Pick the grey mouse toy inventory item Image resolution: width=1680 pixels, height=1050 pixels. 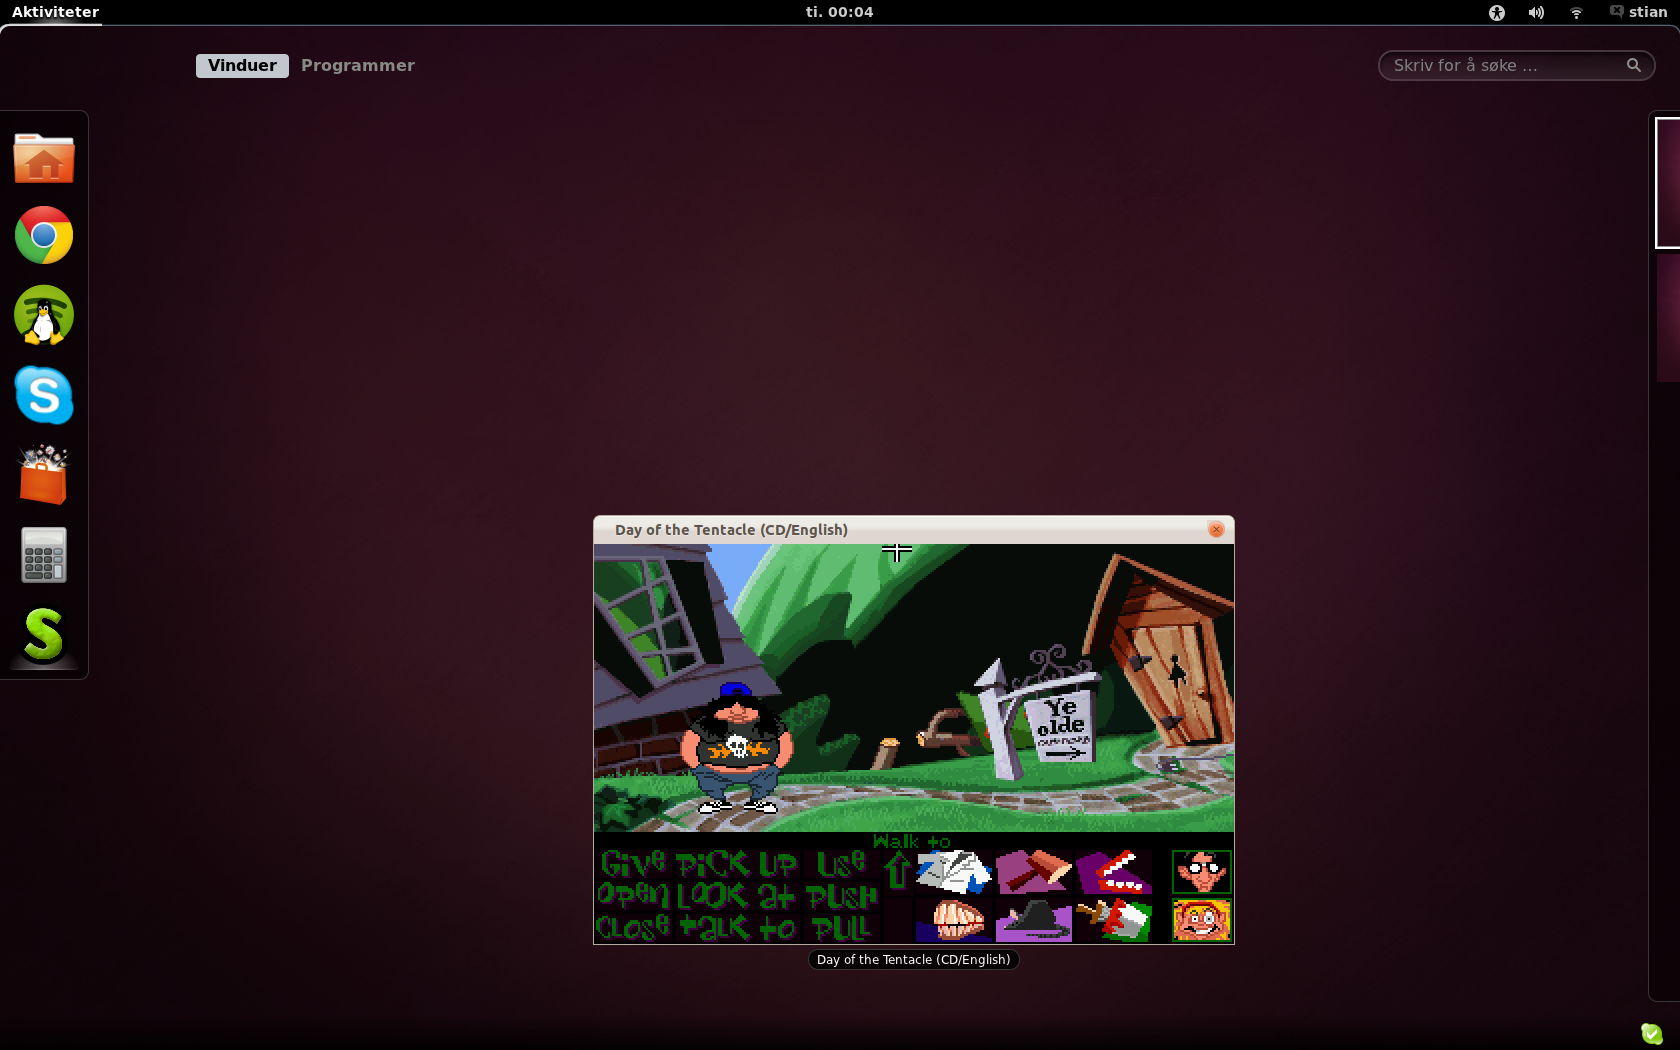(x=1034, y=920)
